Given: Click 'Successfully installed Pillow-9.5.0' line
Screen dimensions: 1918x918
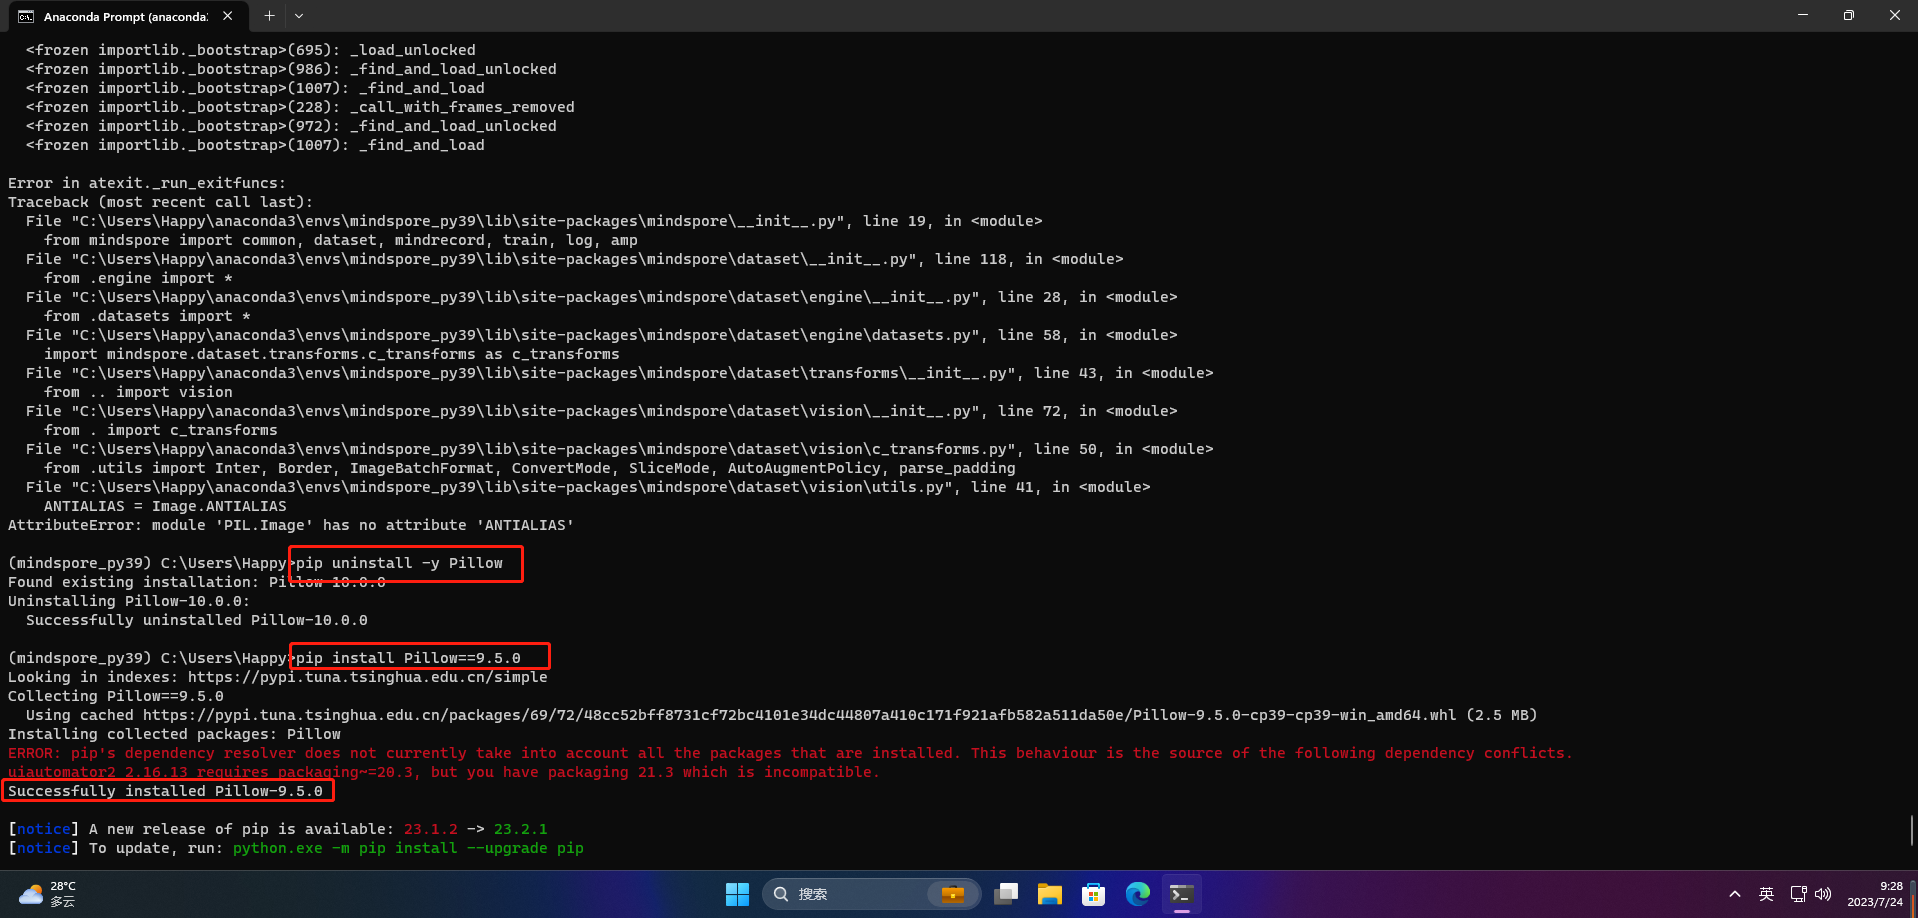Looking at the screenshot, I should (x=165, y=791).
